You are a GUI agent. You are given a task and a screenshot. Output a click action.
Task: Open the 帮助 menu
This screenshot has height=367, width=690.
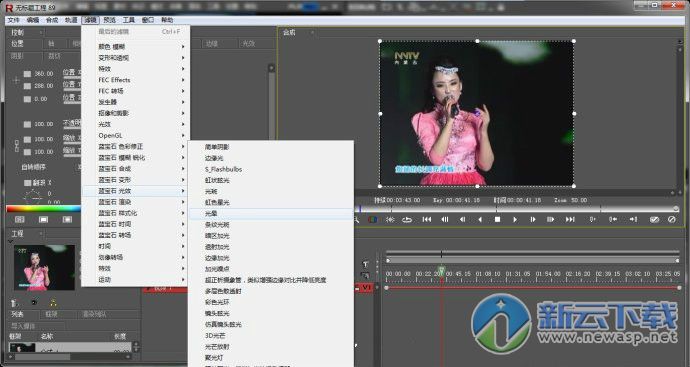[167, 20]
